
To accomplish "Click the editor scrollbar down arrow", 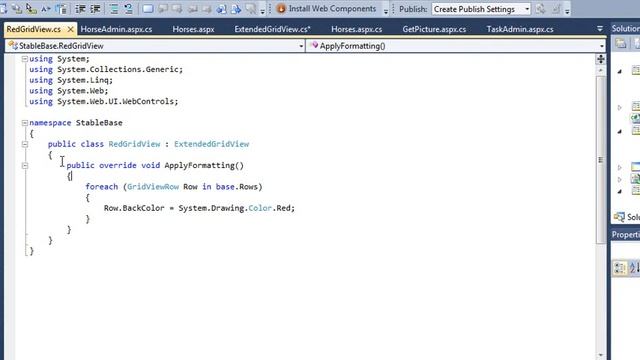I will 600,355.
